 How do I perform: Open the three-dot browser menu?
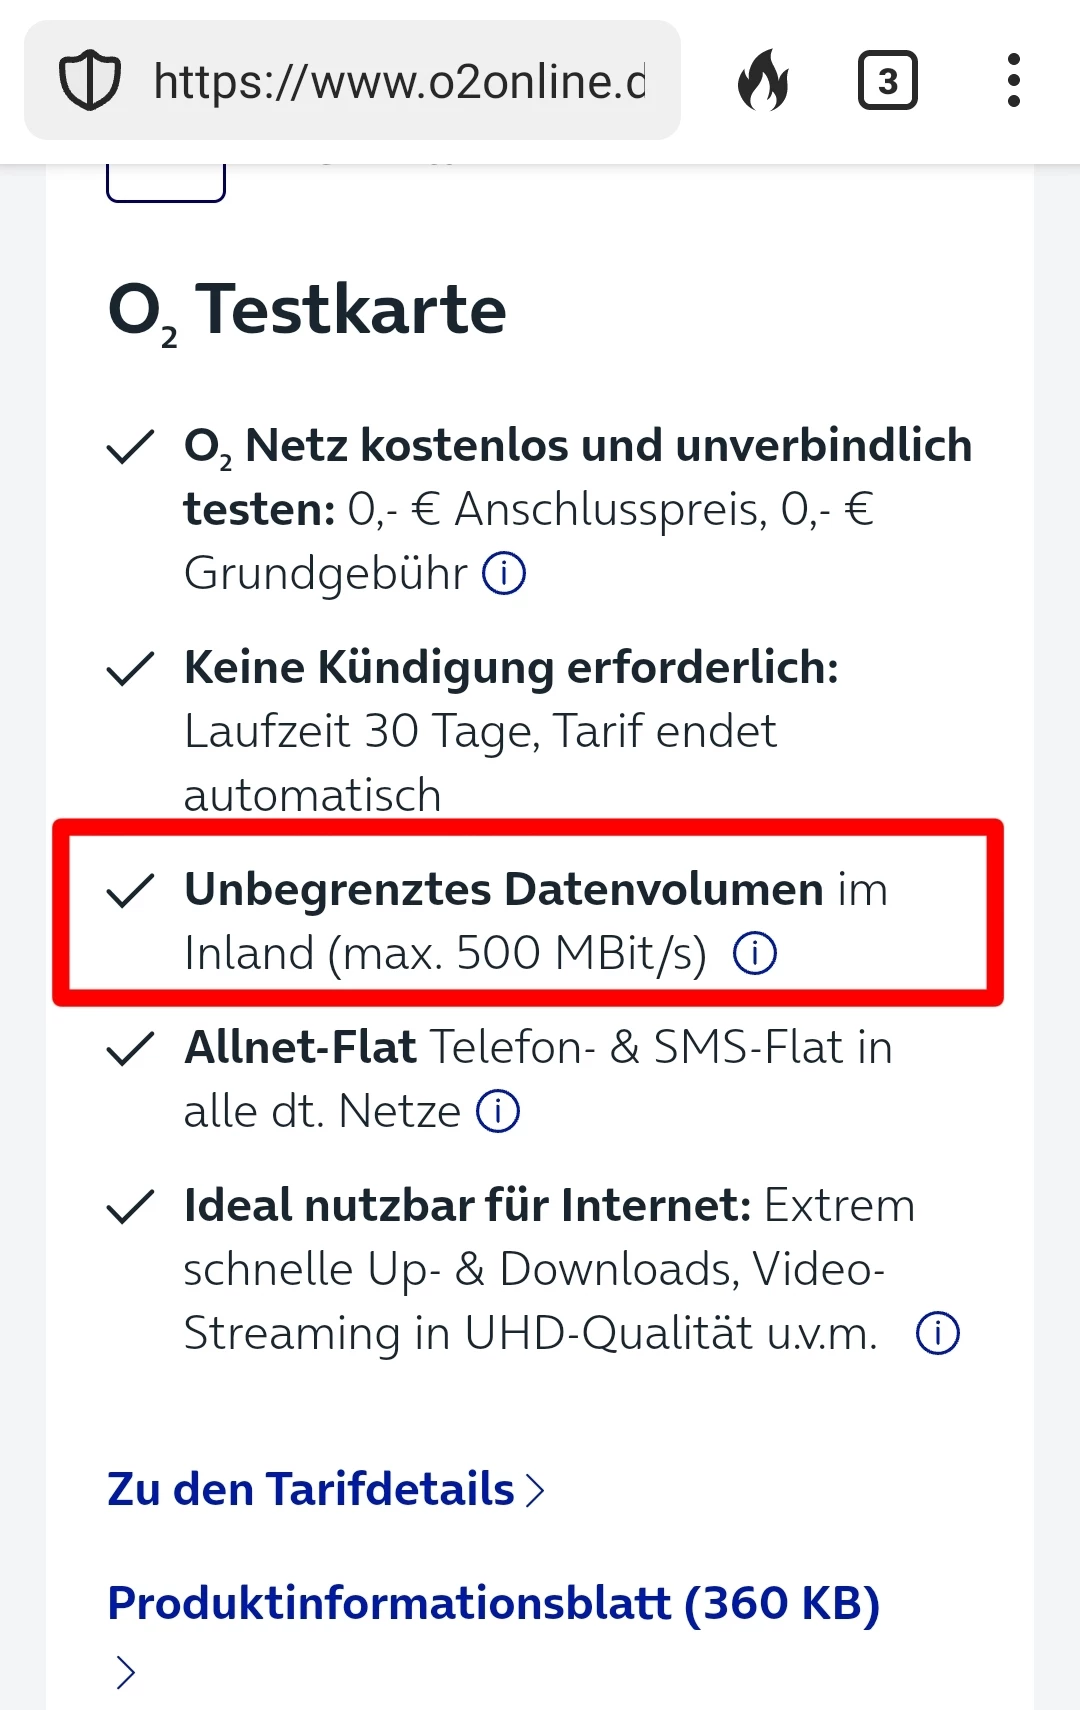pyautogui.click(x=1013, y=80)
